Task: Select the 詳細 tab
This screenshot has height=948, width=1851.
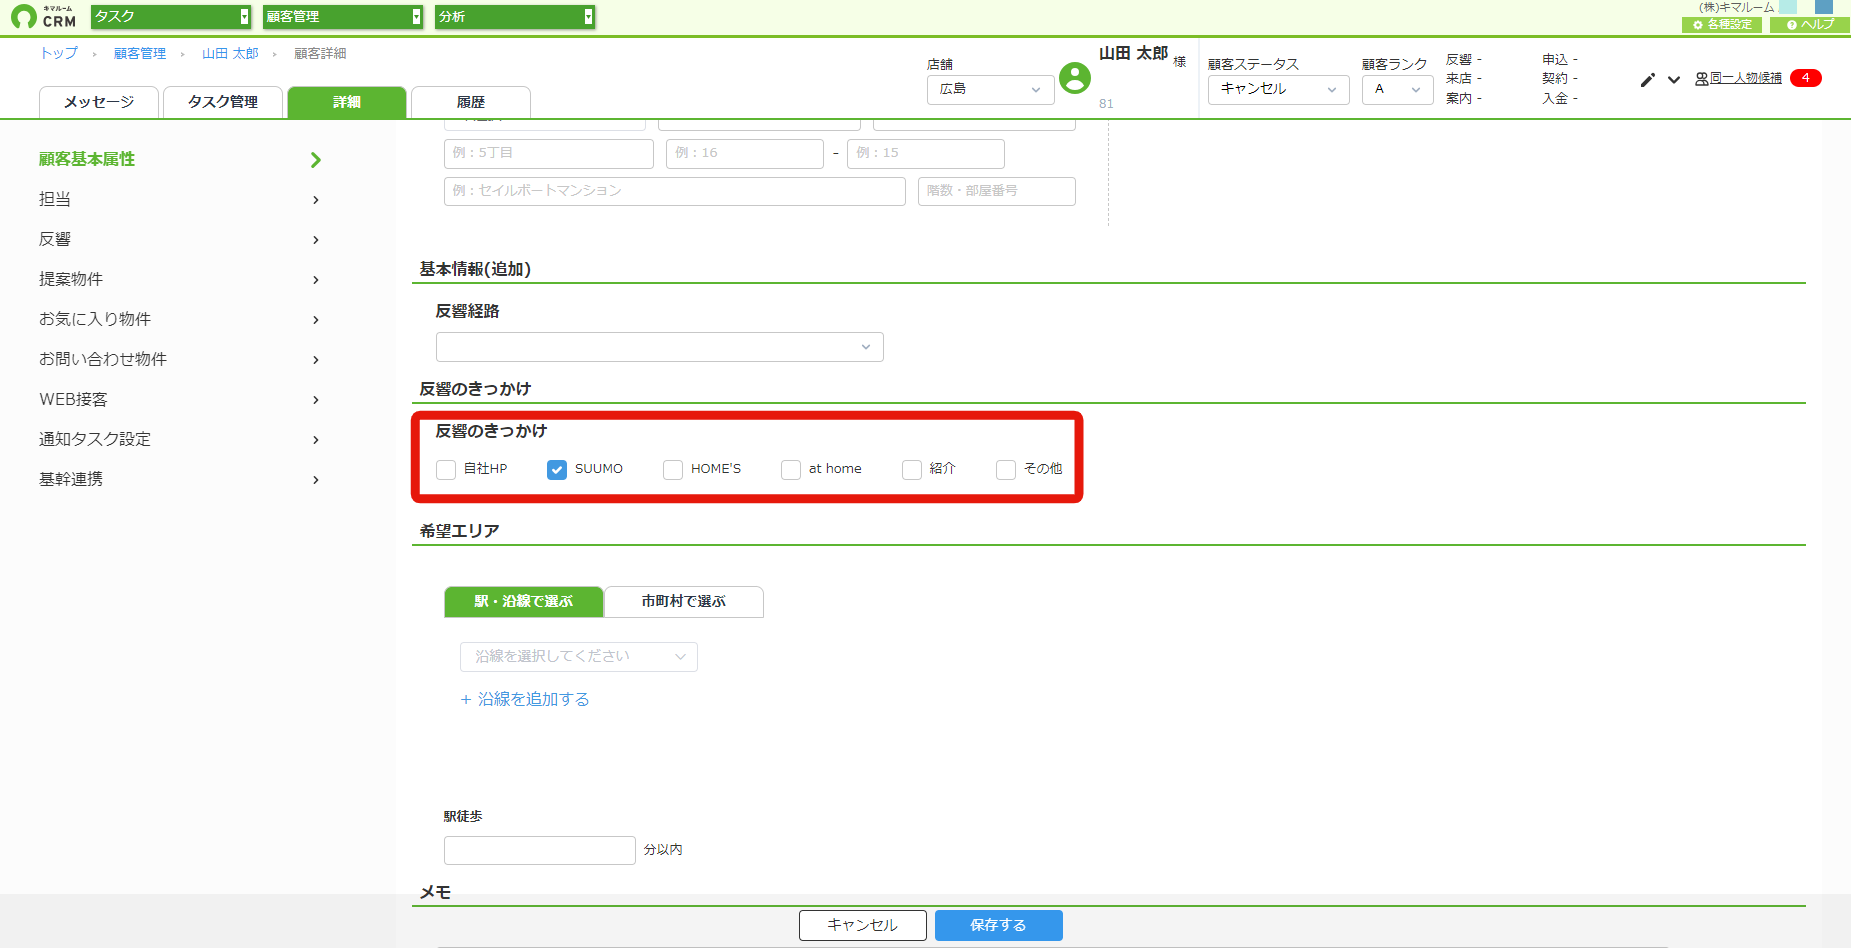Action: coord(347,102)
